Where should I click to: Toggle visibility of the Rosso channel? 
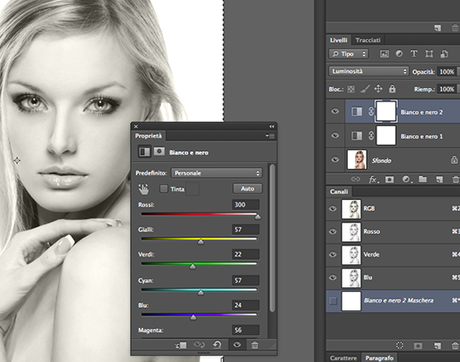[x=333, y=231]
